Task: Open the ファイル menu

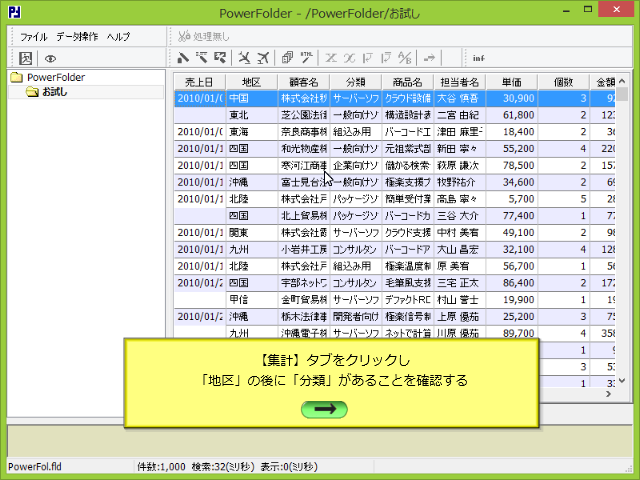Action: [33, 37]
